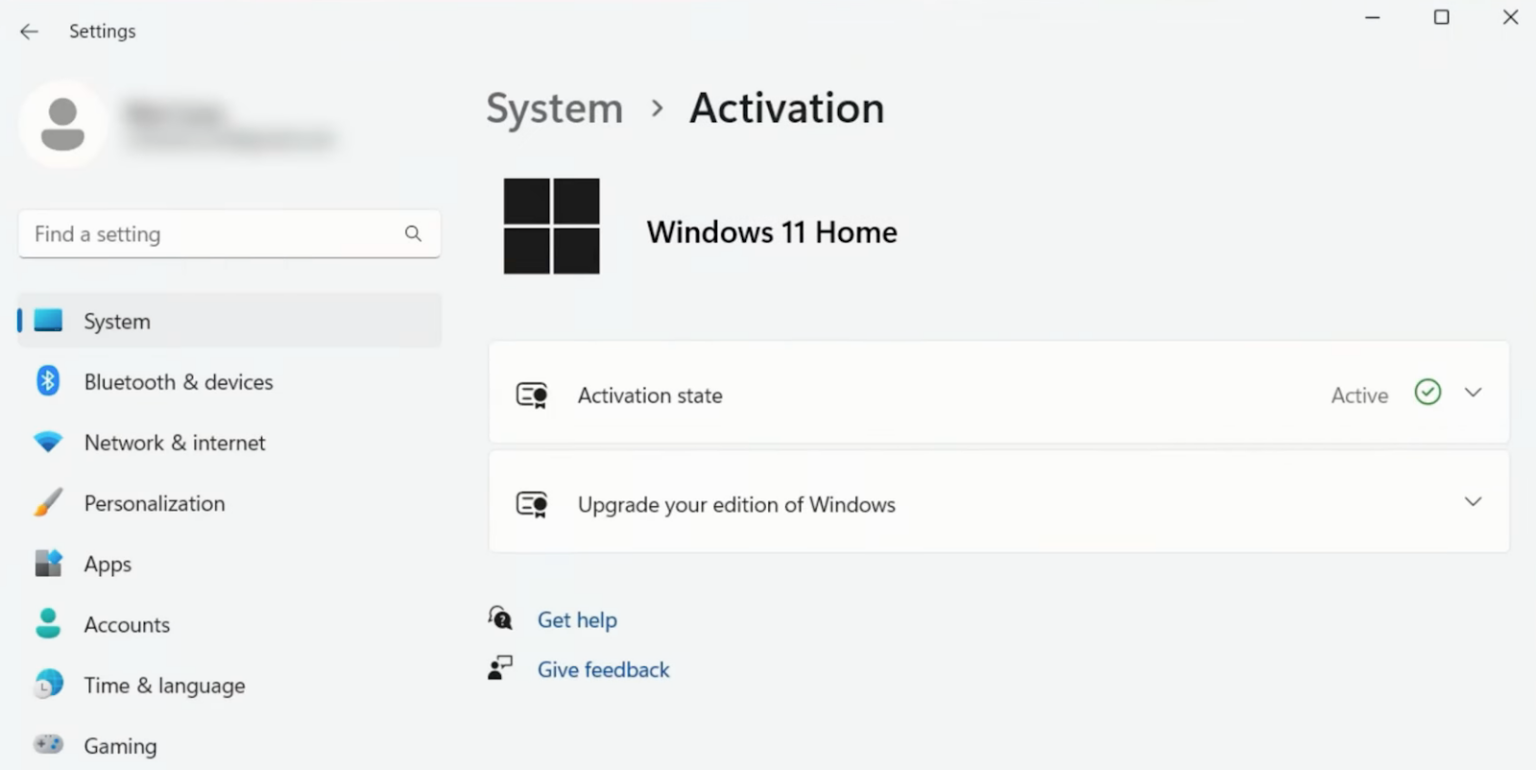Expand the Activation state section
The width and height of the screenshot is (1536, 770).
pyautogui.click(x=1473, y=392)
